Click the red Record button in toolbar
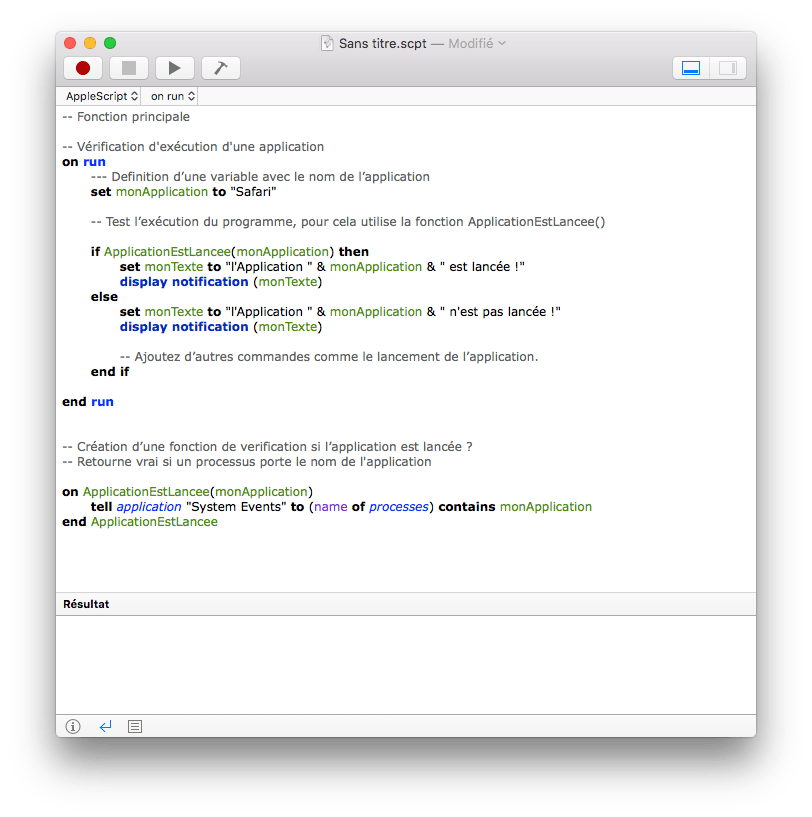This screenshot has height=817, width=812. [83, 68]
